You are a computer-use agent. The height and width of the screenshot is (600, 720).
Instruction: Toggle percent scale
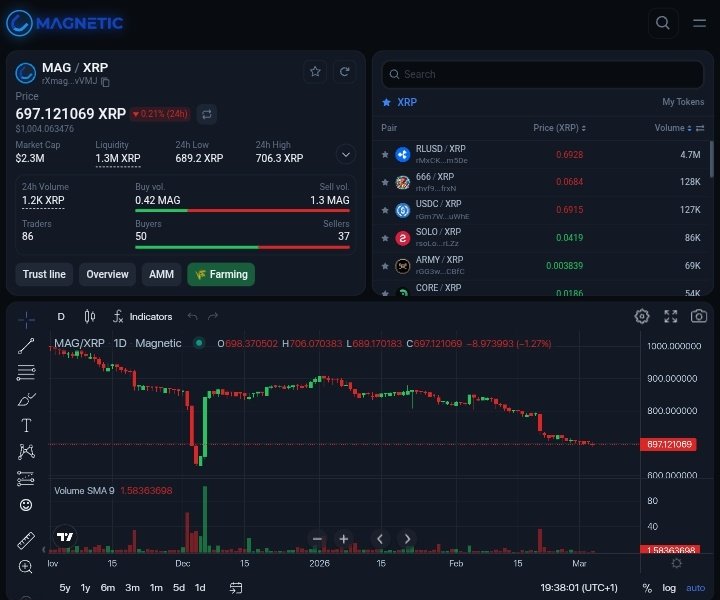pos(647,588)
